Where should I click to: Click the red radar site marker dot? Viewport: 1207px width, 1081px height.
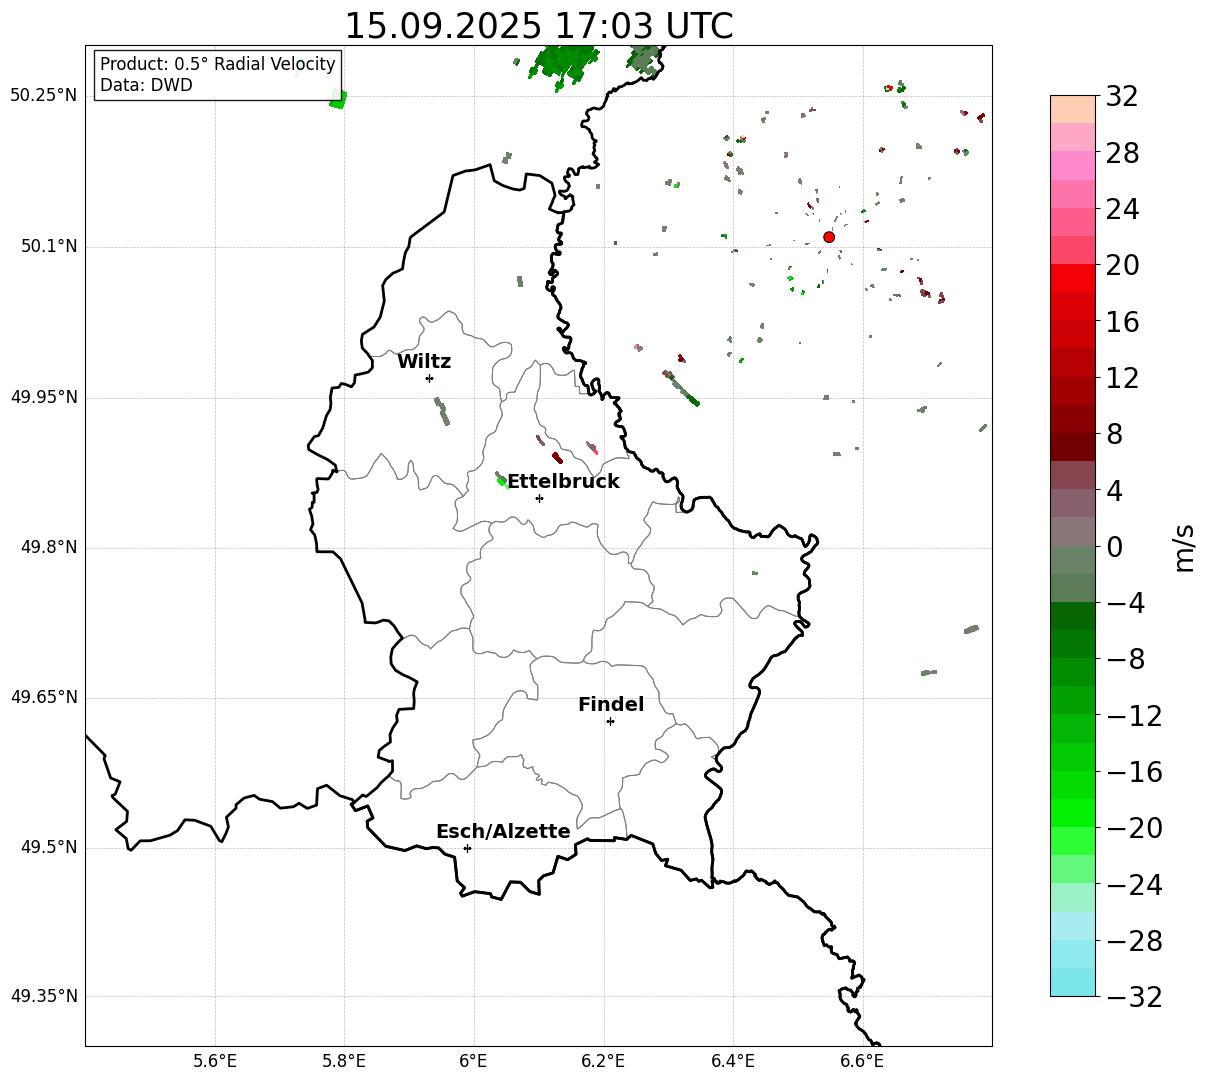point(829,237)
